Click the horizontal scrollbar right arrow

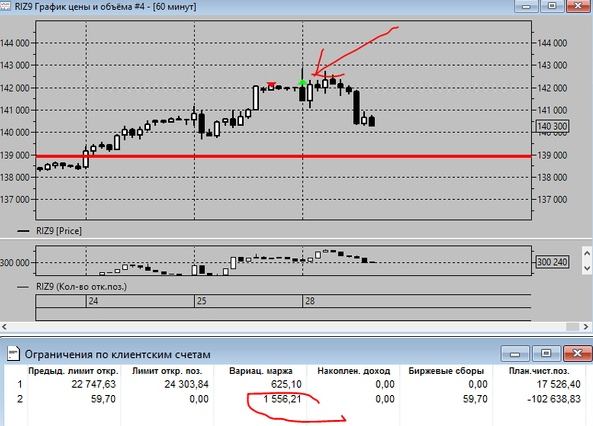pyautogui.click(x=586, y=326)
